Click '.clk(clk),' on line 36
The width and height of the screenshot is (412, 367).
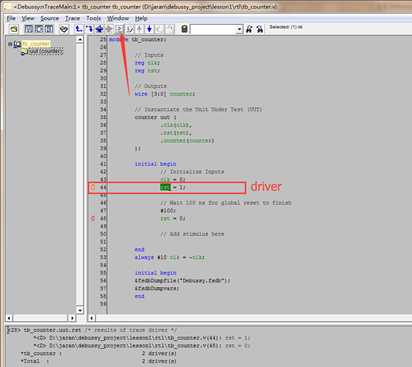(x=176, y=125)
